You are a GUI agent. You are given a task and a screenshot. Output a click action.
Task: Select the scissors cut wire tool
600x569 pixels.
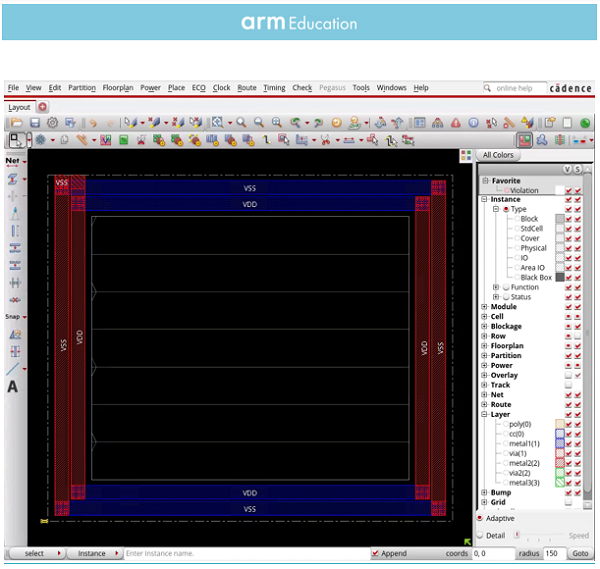326,140
